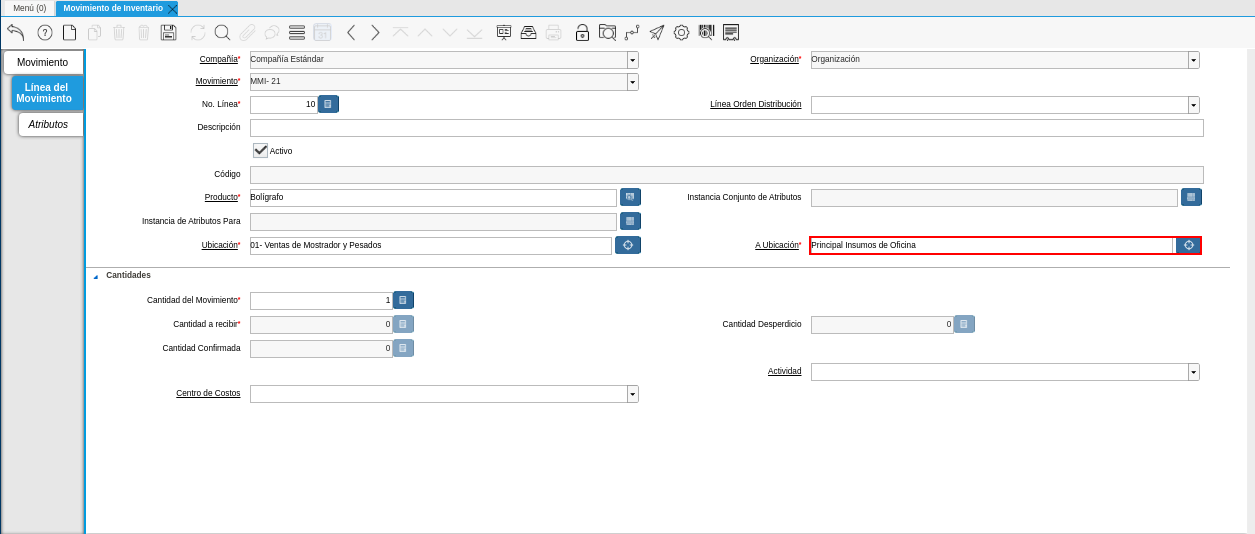Click the Línea Orden Distribución label link
Image resolution: width=1255 pixels, height=534 pixels.
tap(755, 104)
